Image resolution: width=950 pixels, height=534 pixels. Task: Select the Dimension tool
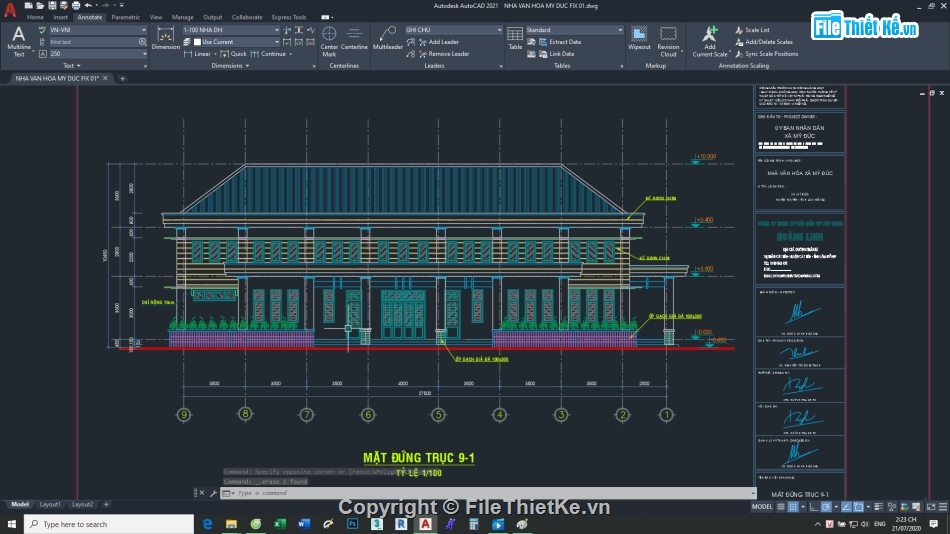coord(165,38)
